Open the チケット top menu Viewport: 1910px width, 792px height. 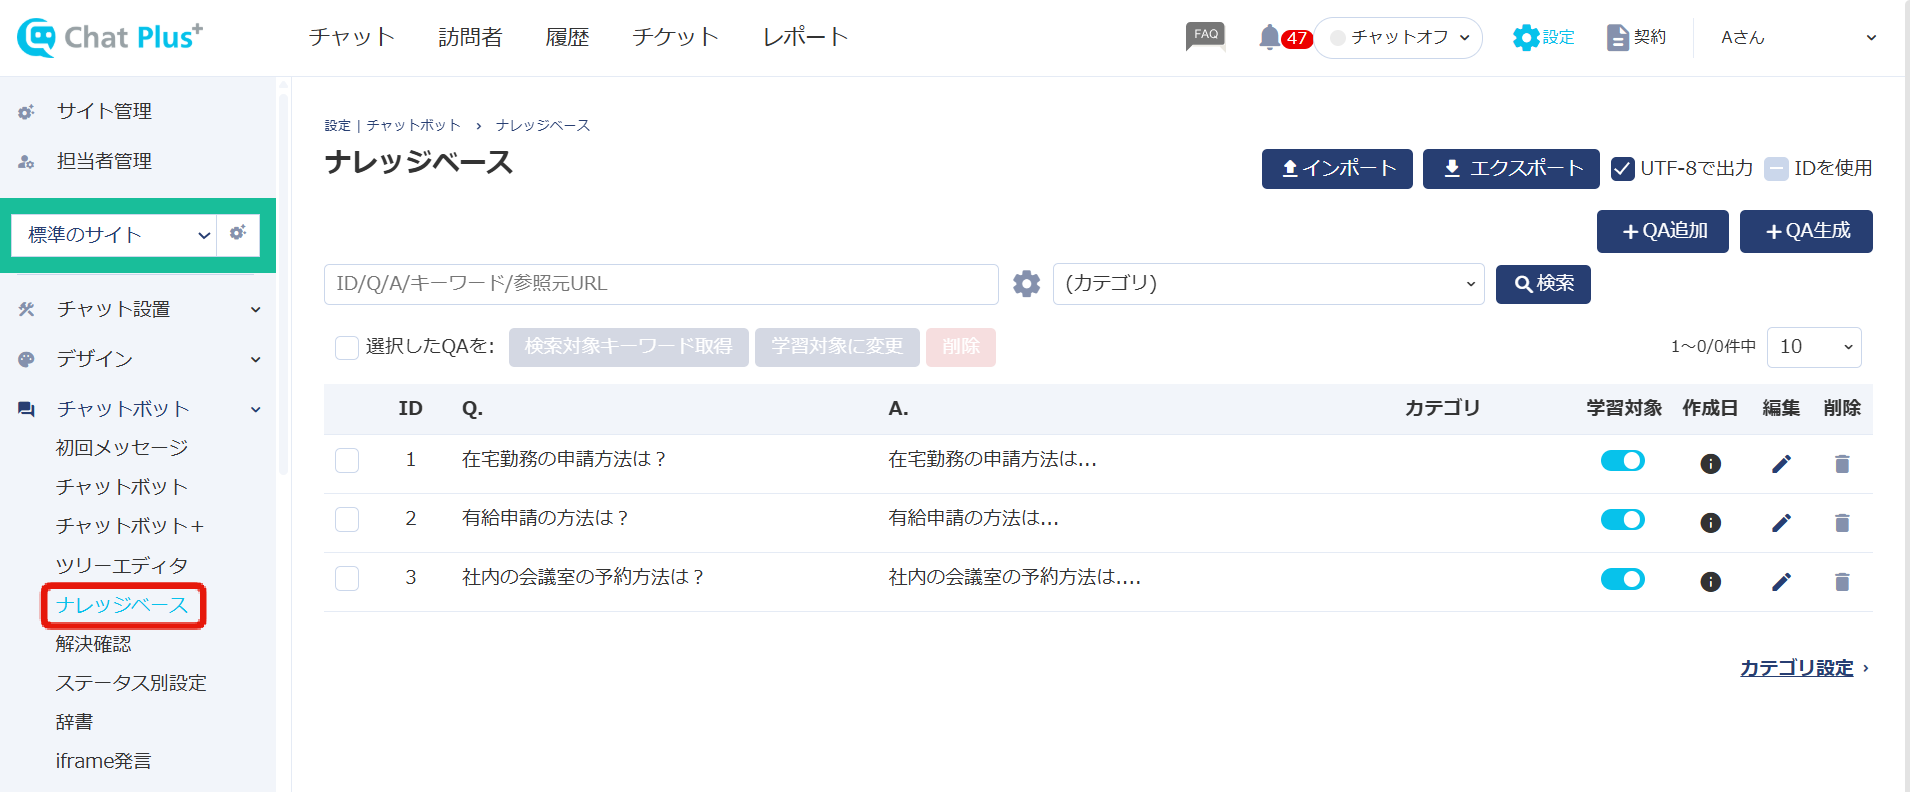click(x=675, y=37)
